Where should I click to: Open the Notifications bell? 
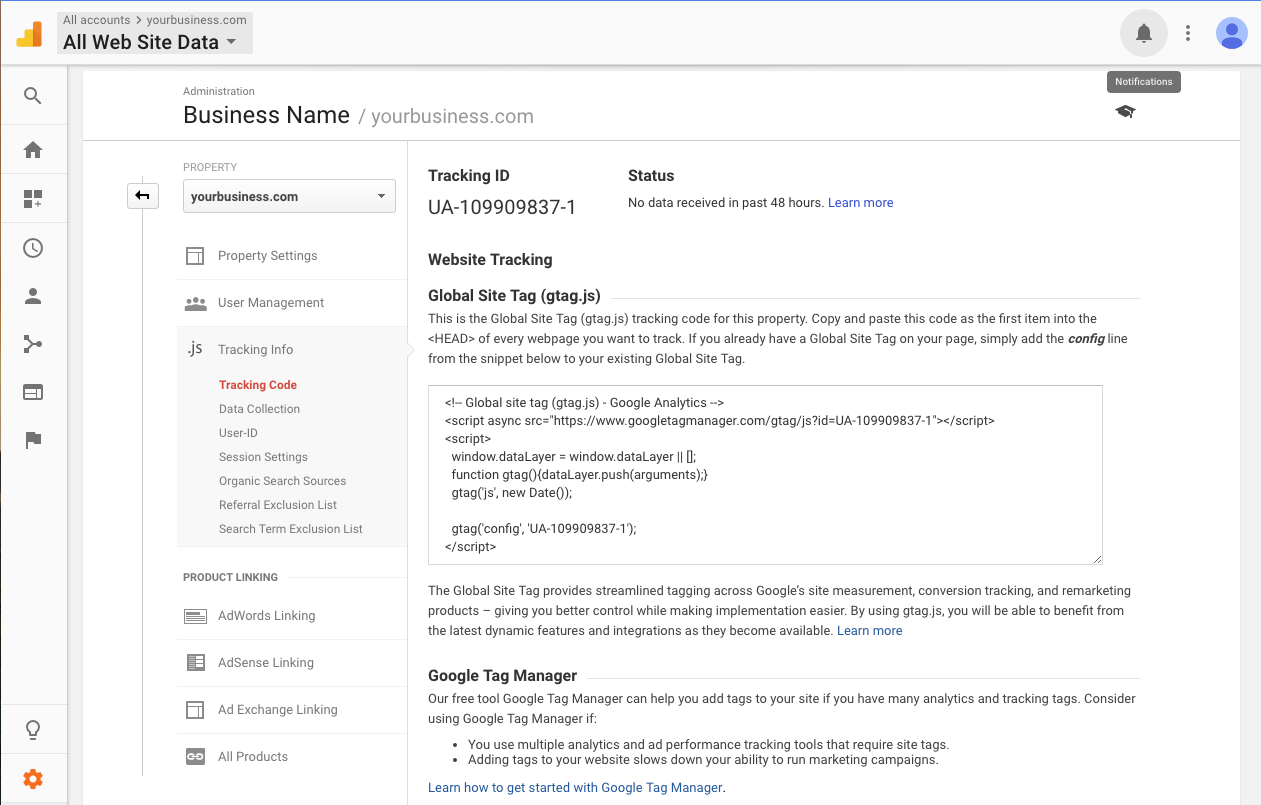(x=1144, y=34)
